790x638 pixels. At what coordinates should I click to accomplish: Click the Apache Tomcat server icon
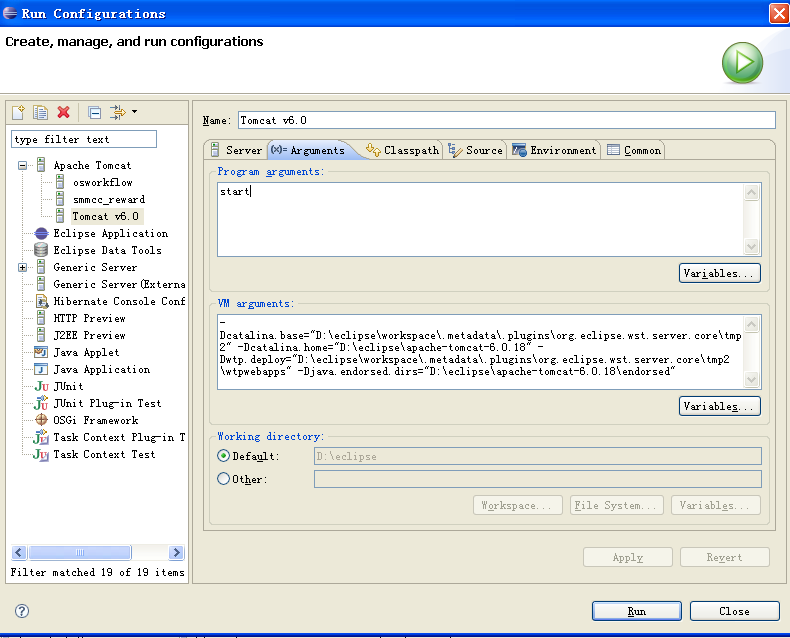point(41,165)
